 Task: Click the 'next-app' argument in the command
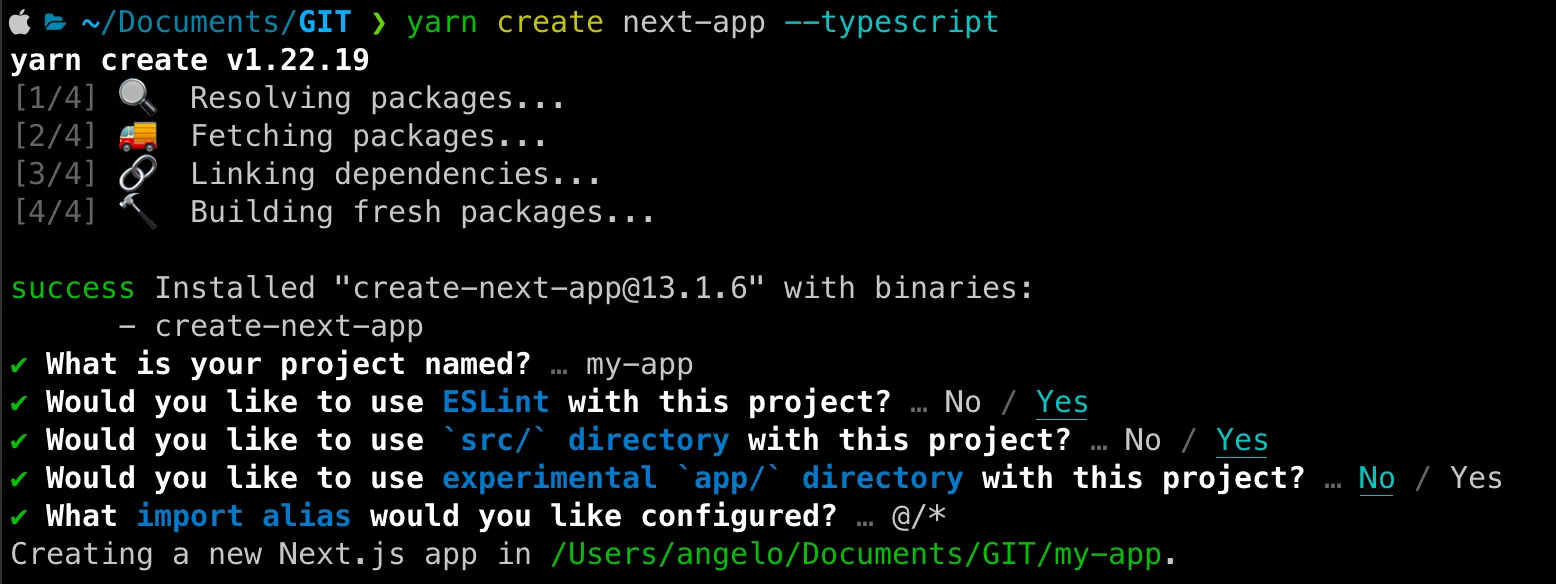pyautogui.click(x=694, y=22)
